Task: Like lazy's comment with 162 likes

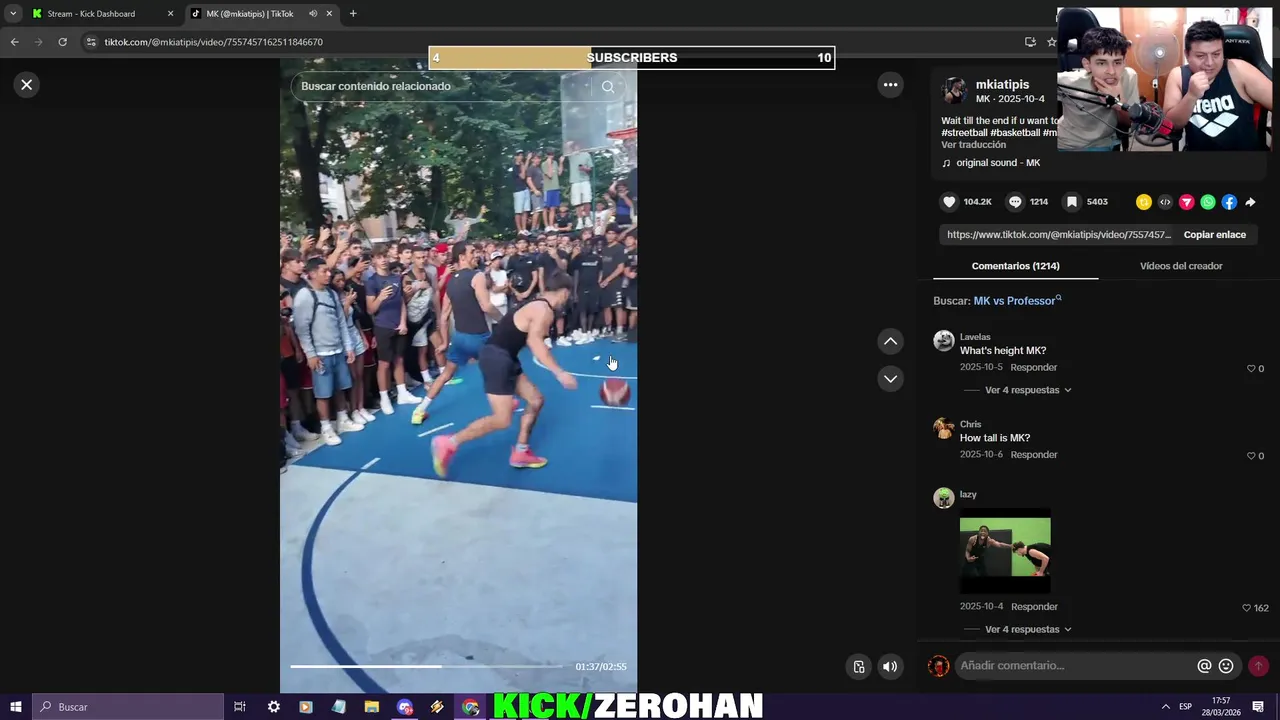Action: 1246,608
